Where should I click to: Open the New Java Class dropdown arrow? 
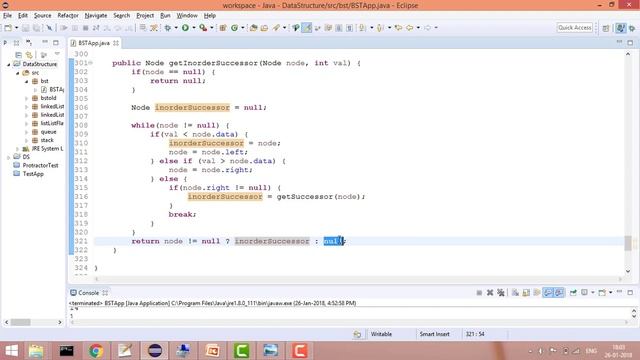pos(242,28)
